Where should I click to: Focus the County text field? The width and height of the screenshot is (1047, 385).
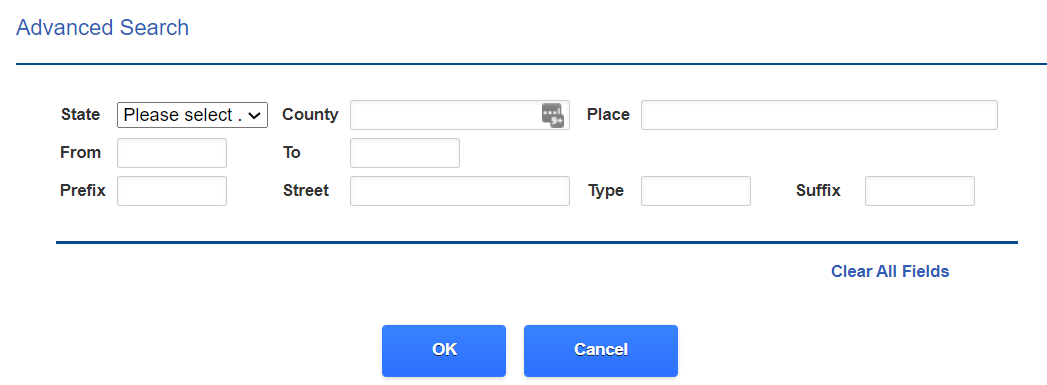(x=459, y=115)
